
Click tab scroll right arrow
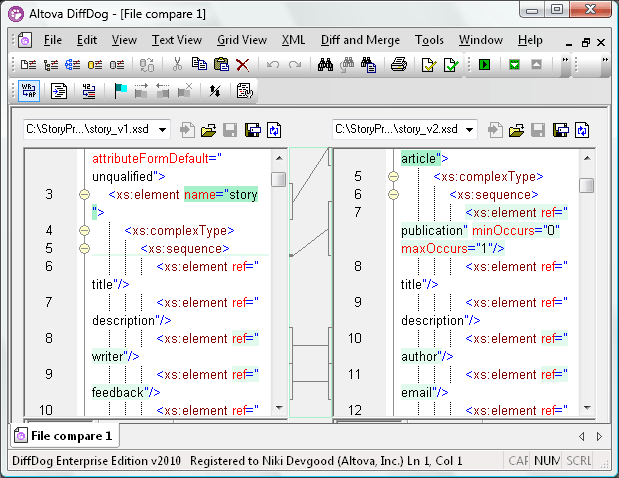pos(599,437)
